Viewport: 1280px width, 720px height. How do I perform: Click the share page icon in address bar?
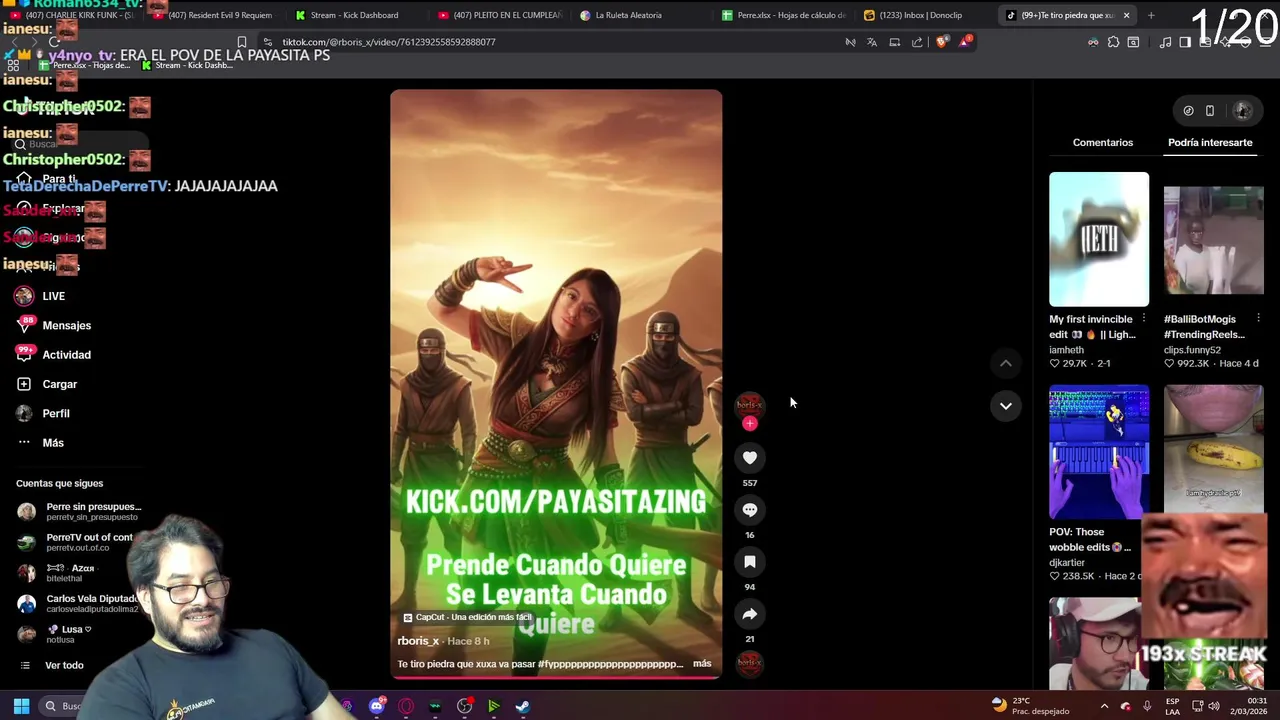[x=917, y=42]
